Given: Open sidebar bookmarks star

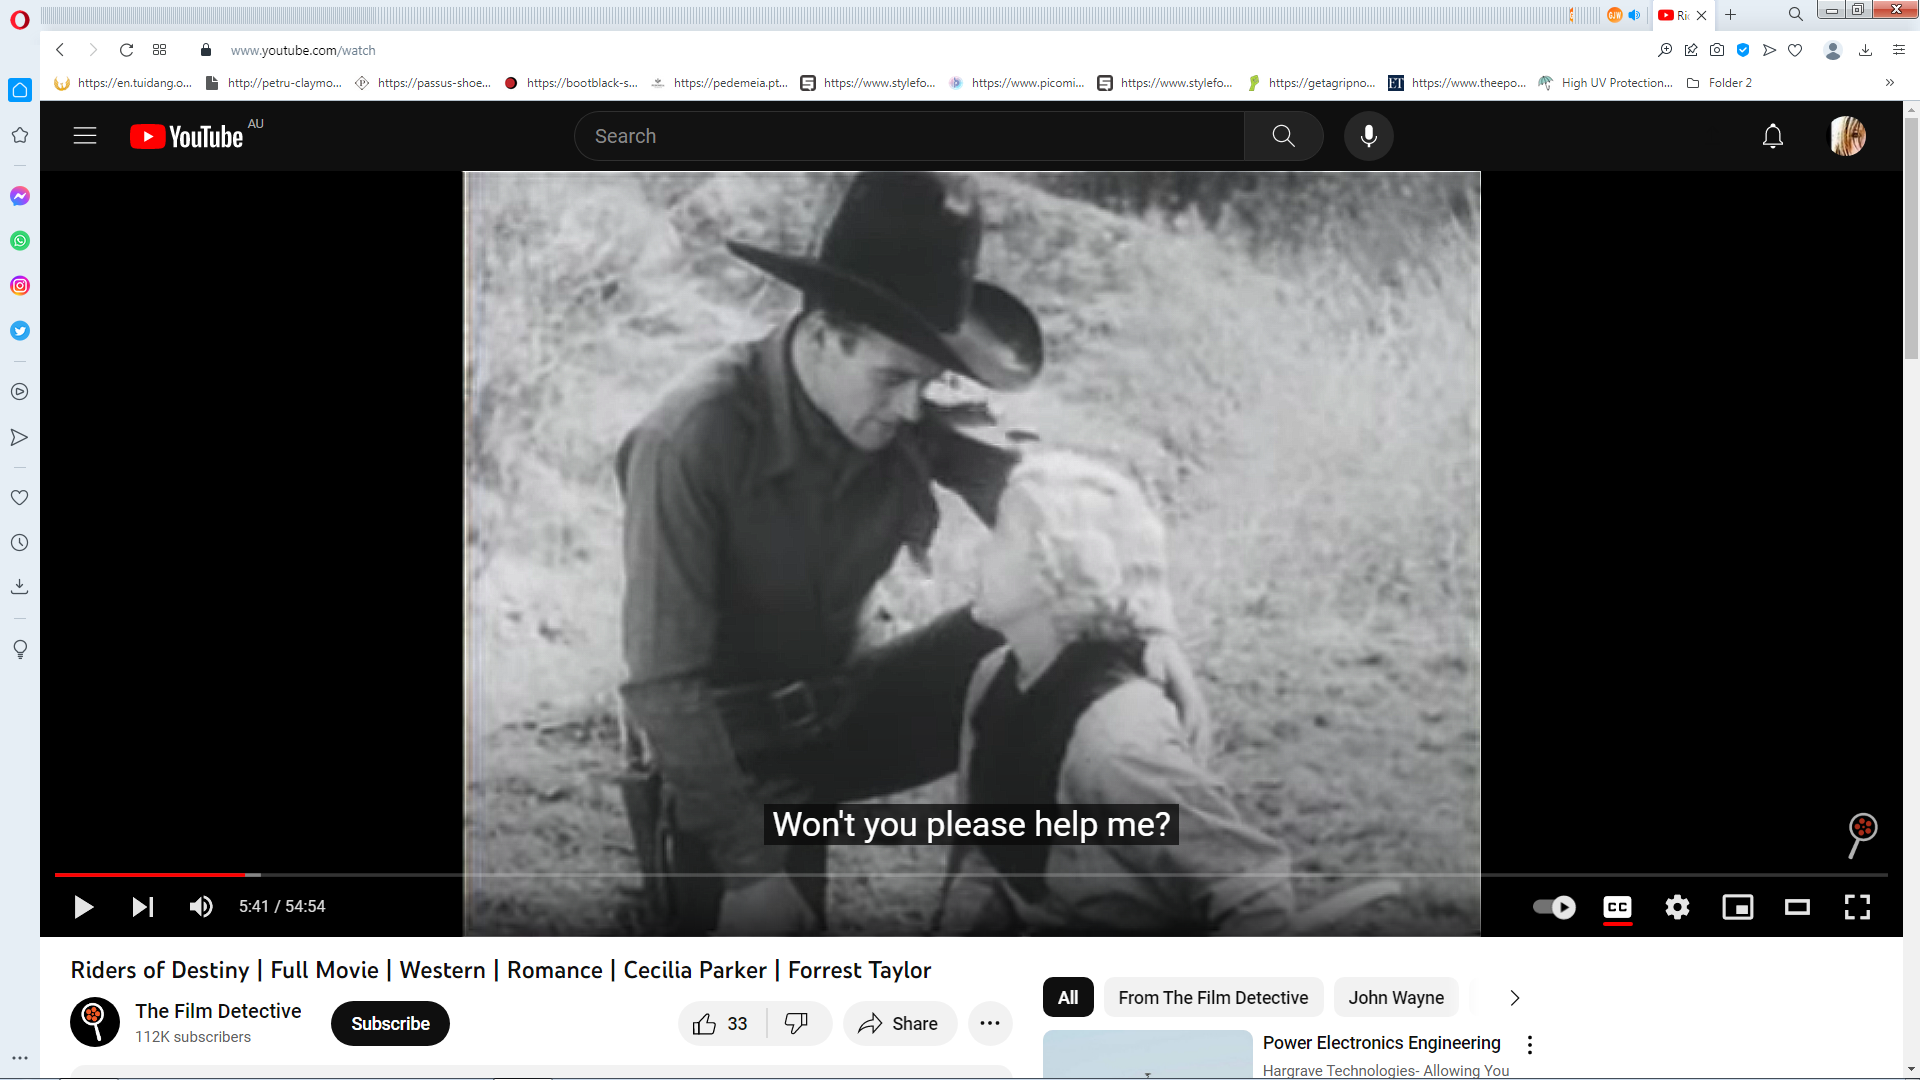Looking at the screenshot, I should pyautogui.click(x=20, y=135).
